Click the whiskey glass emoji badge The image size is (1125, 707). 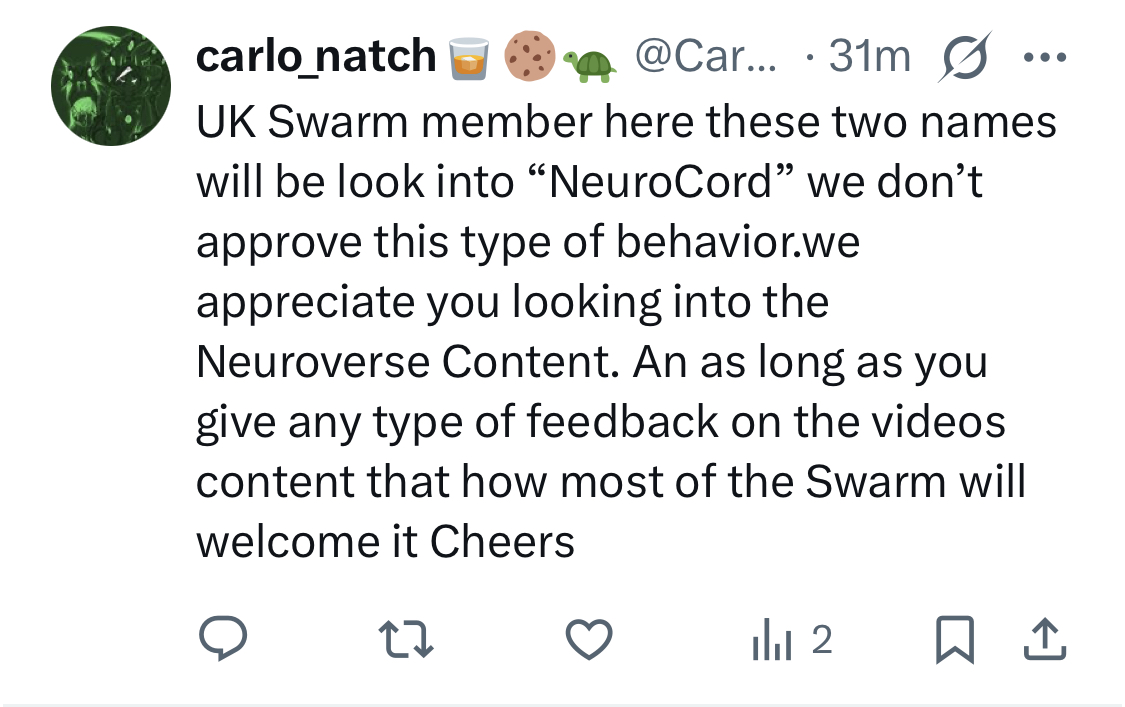469,57
